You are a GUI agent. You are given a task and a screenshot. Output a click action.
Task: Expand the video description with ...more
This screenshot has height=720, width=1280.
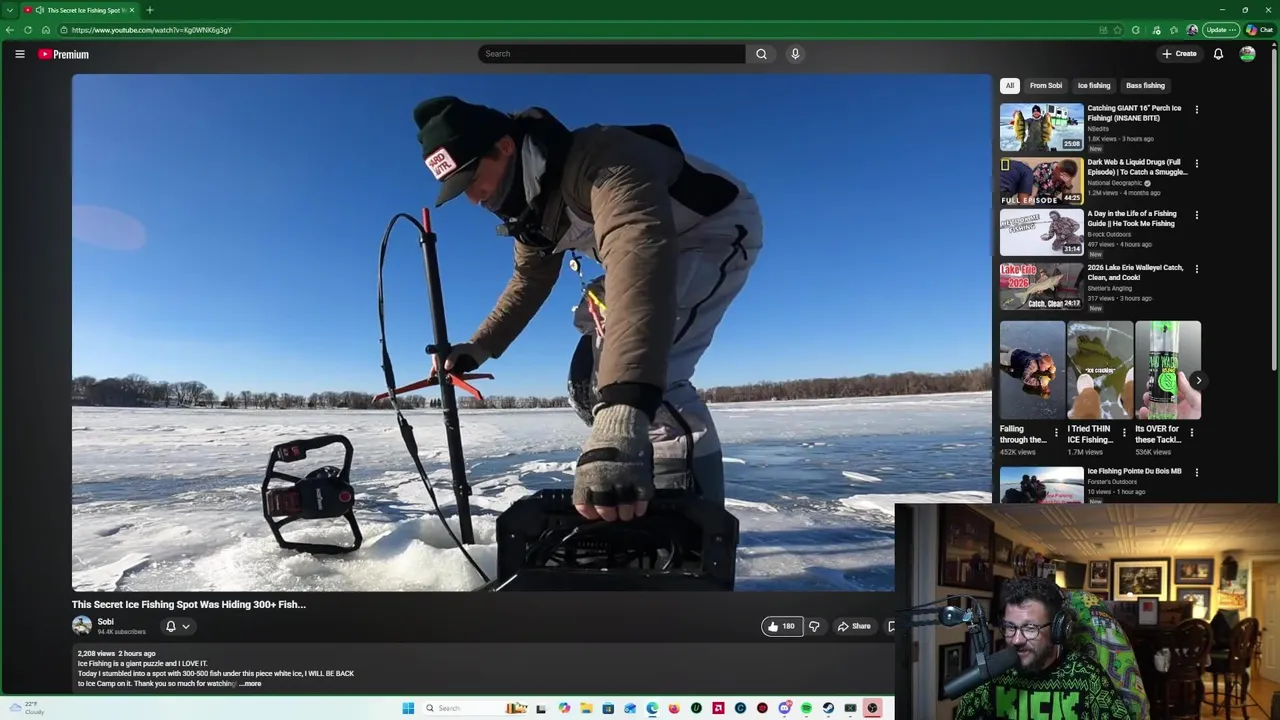pos(250,684)
